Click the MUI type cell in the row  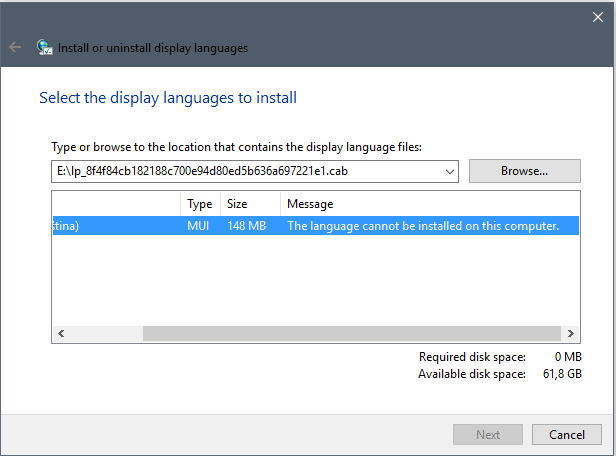click(199, 226)
